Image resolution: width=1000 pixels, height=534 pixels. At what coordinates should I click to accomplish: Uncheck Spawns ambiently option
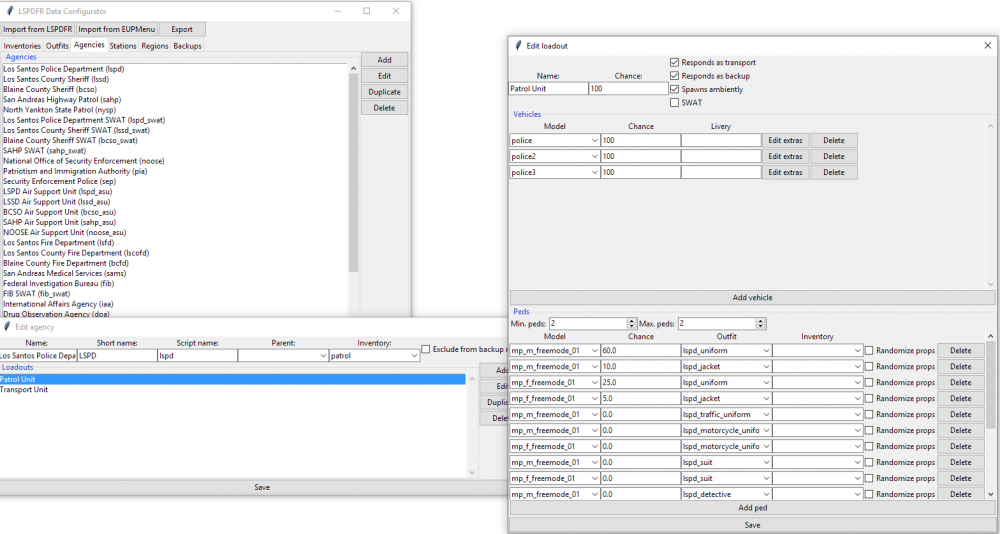[674, 89]
